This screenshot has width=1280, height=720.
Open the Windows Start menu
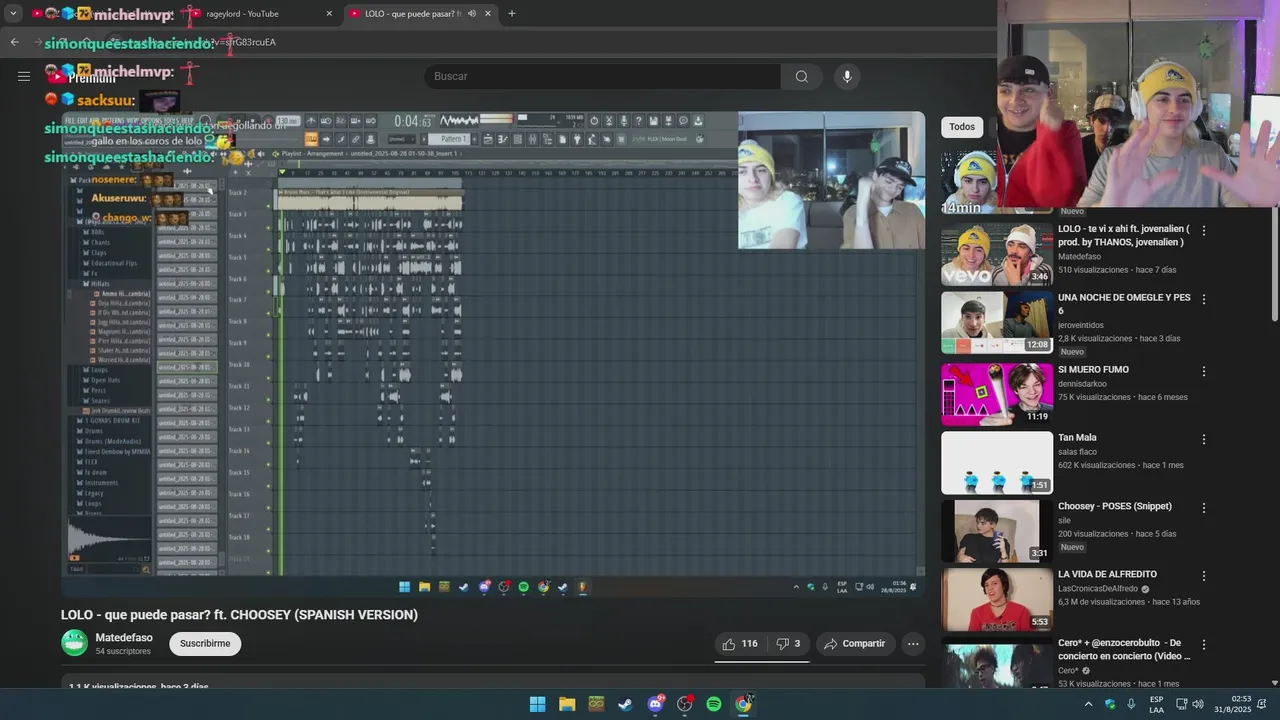(537, 704)
